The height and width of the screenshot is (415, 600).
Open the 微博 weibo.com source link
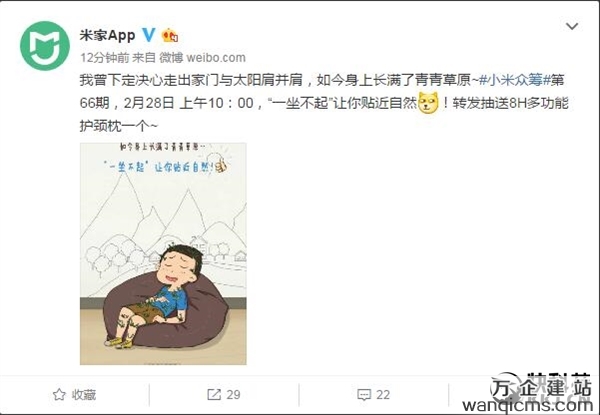(202, 58)
